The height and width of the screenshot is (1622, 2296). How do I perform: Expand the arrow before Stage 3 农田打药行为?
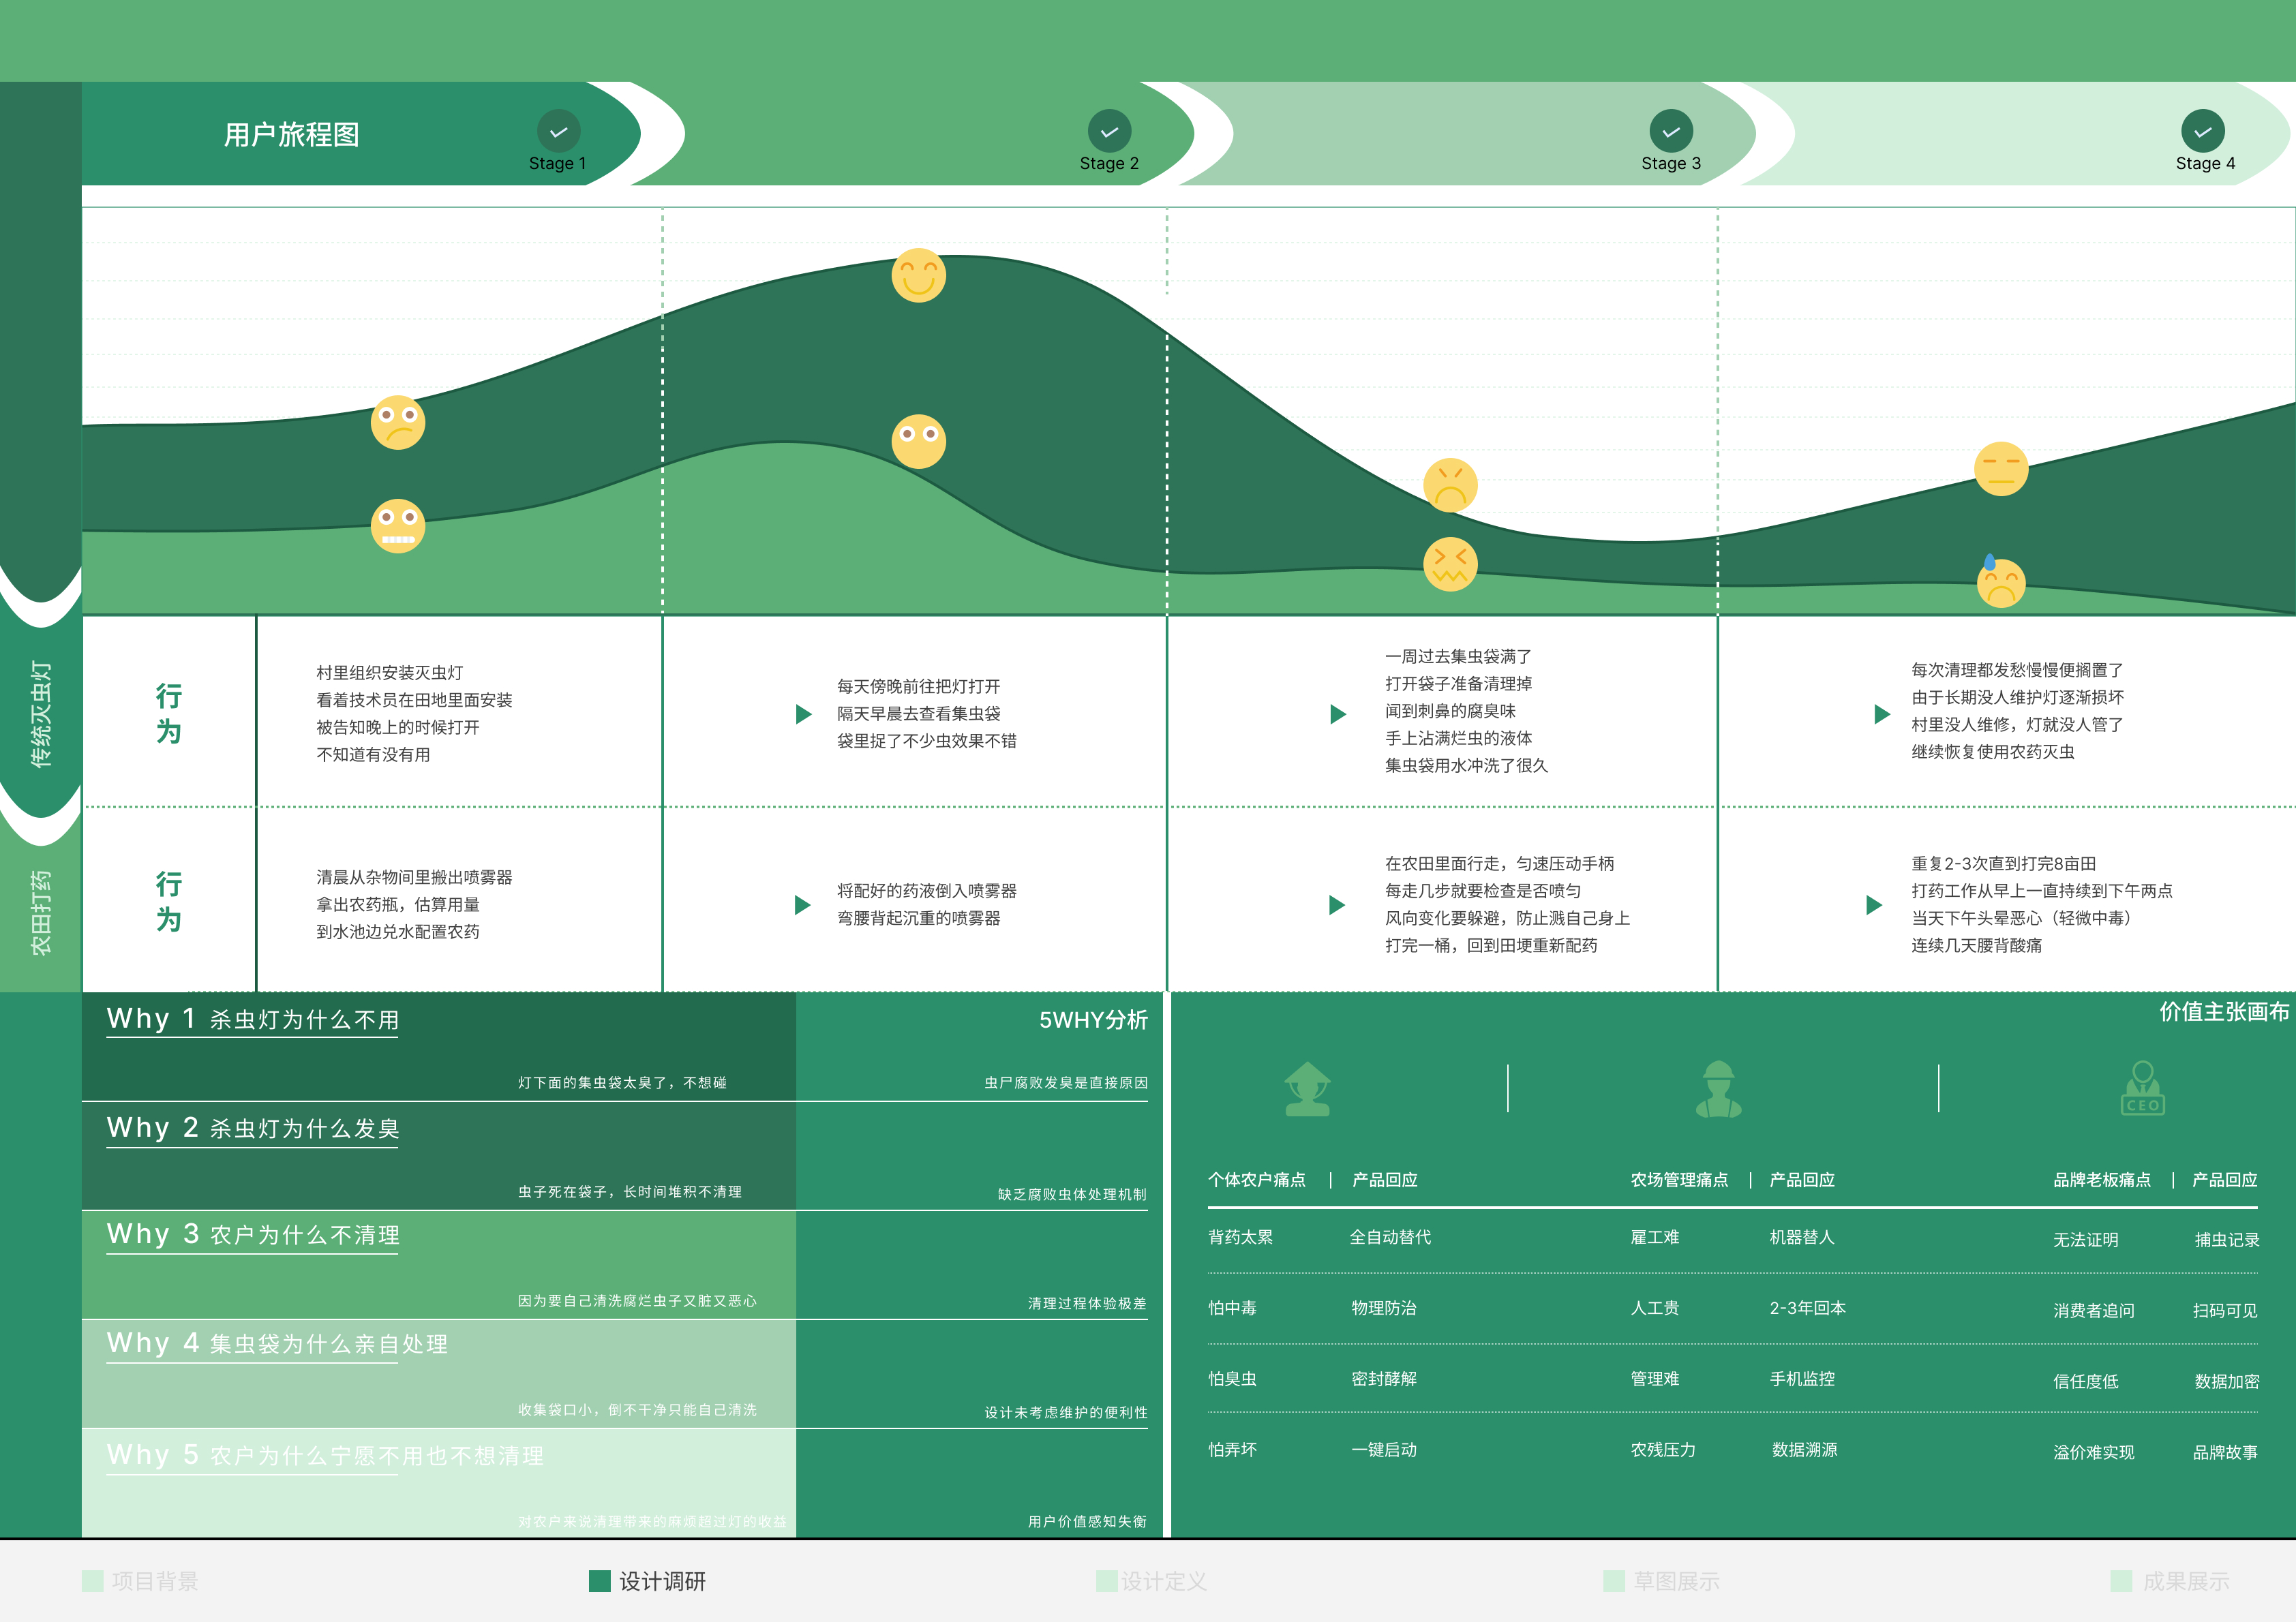click(1337, 906)
